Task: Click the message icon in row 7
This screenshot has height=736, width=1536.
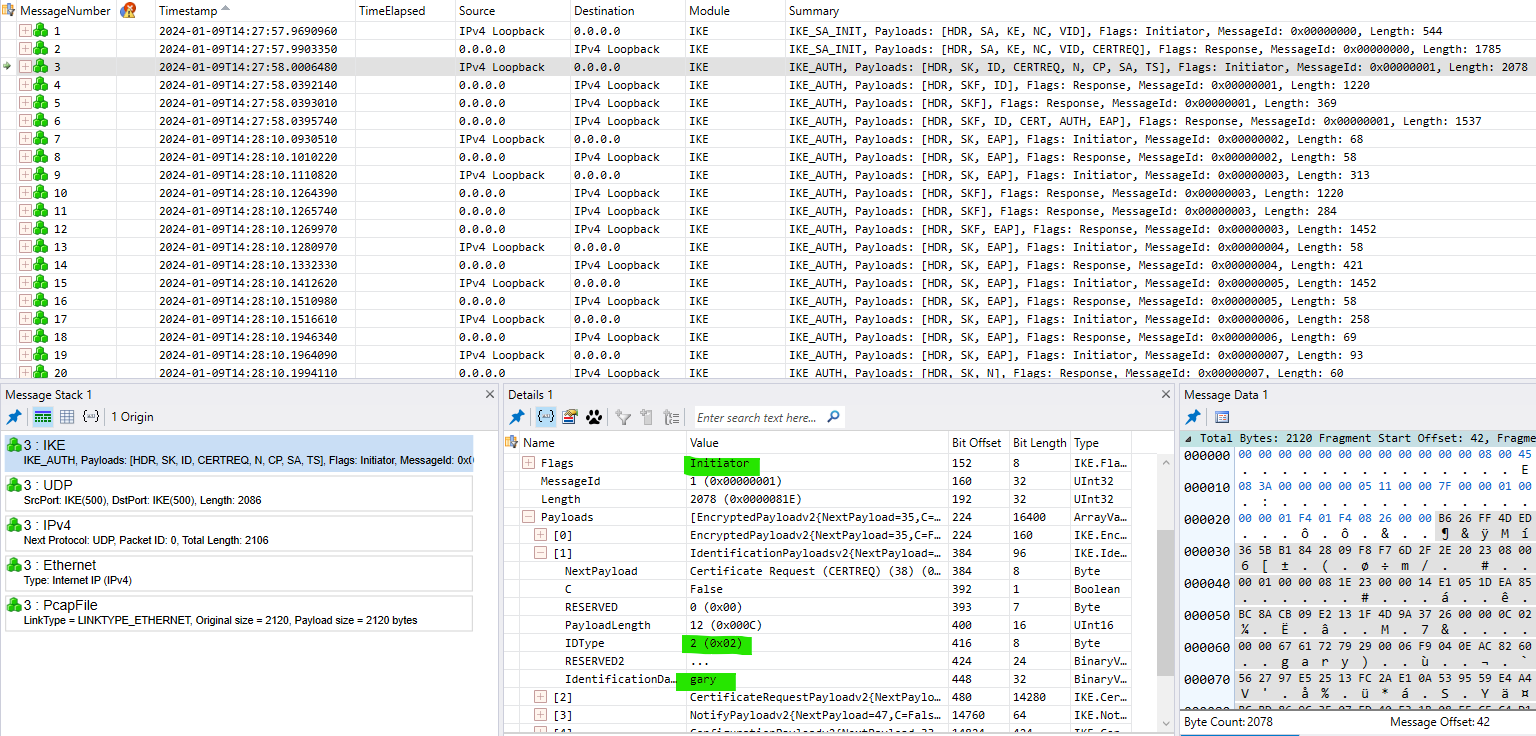Action: pyautogui.click(x=41, y=139)
